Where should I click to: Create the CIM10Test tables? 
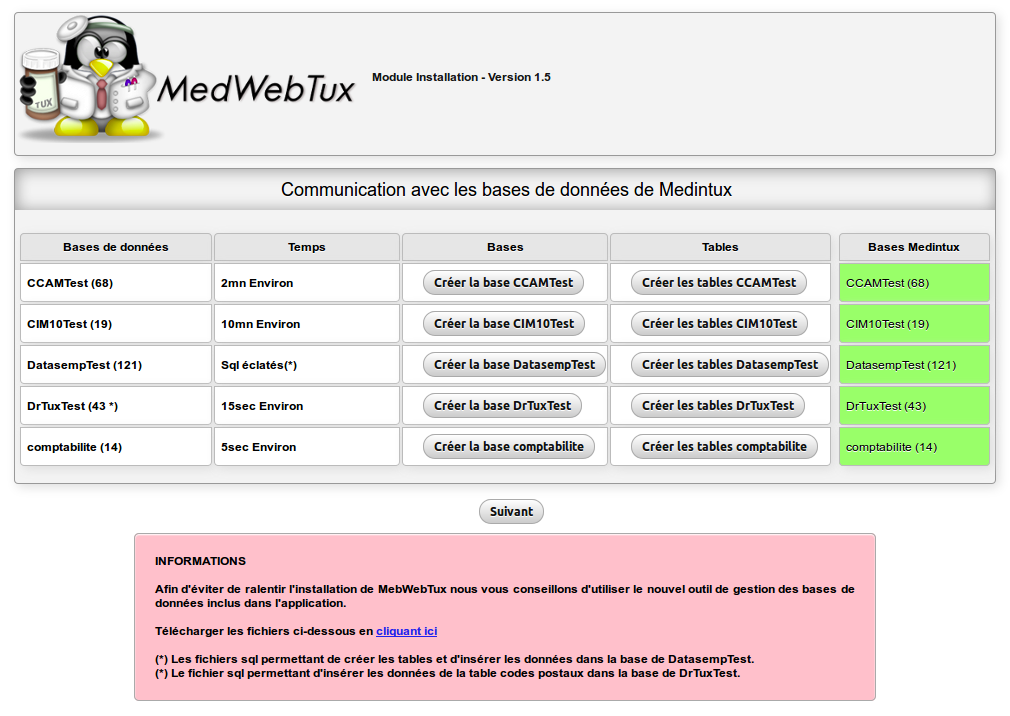pyautogui.click(x=719, y=324)
